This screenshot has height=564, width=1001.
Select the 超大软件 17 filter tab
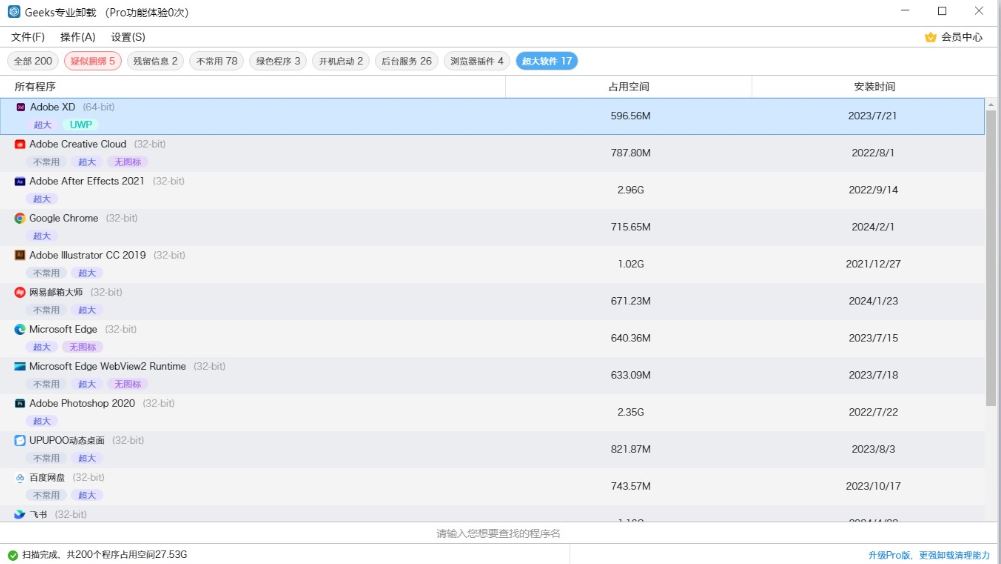(546, 61)
